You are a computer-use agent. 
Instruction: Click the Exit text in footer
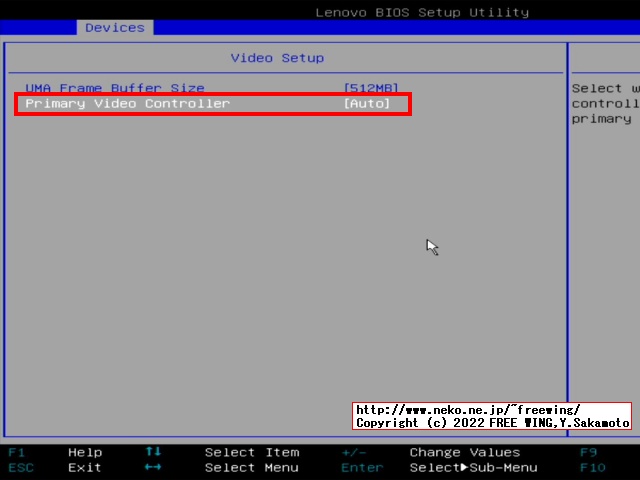tap(85, 467)
